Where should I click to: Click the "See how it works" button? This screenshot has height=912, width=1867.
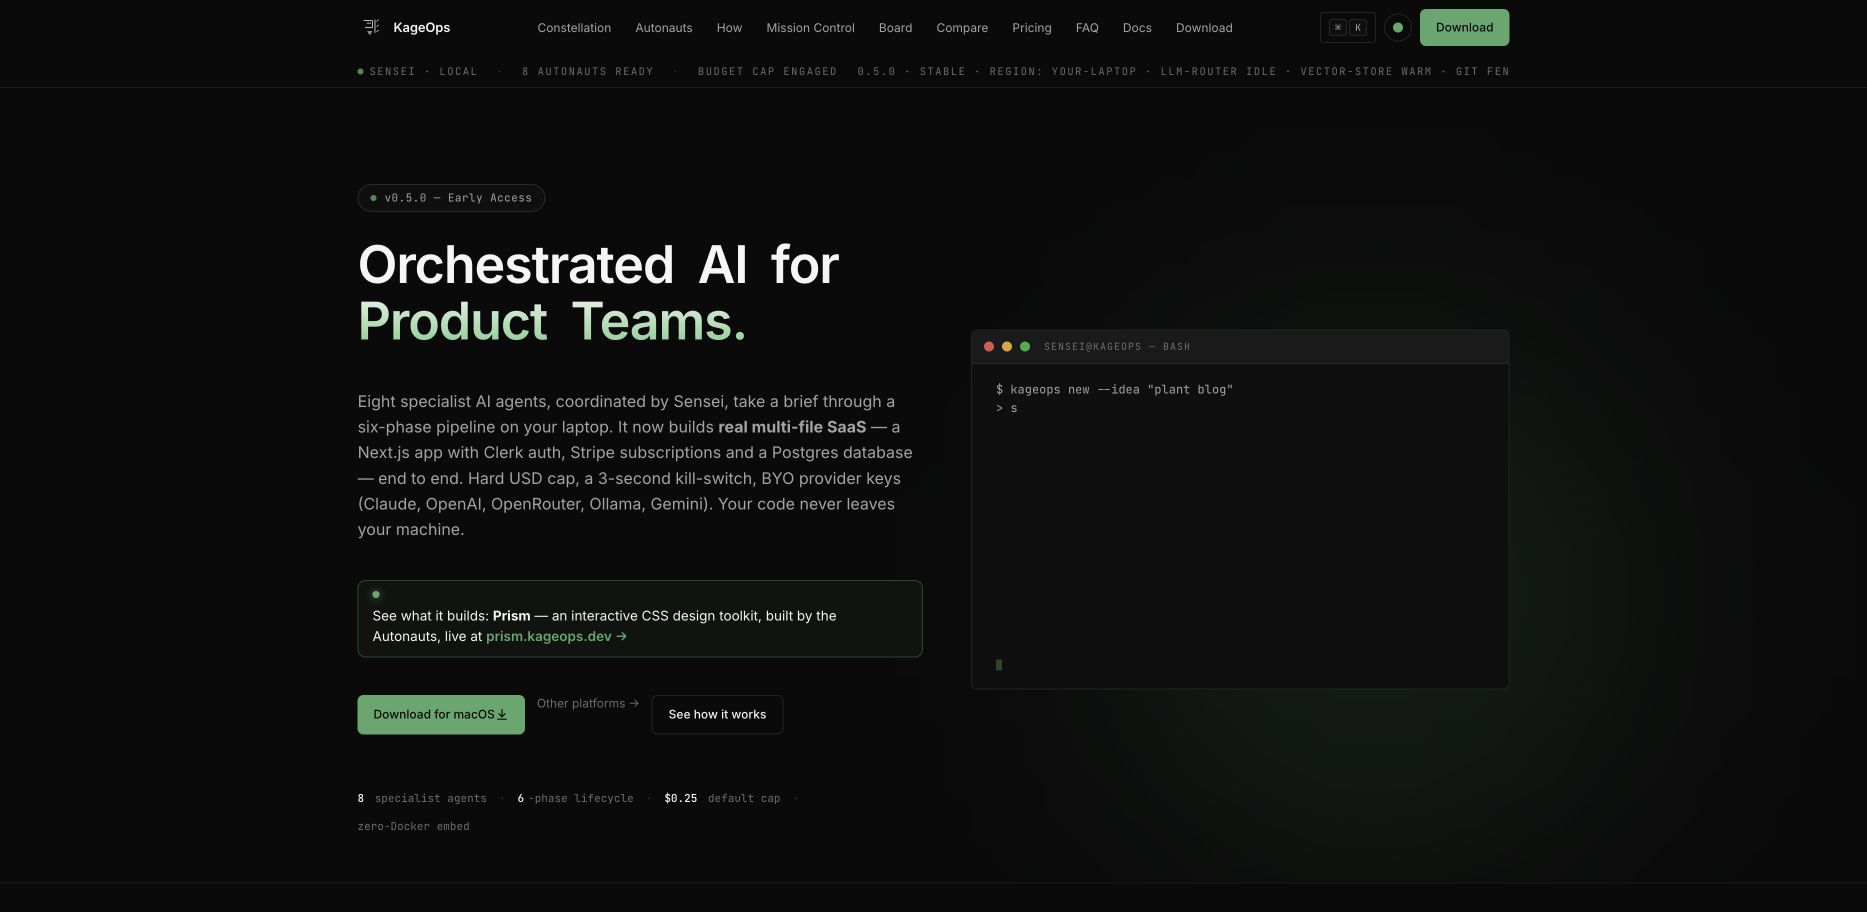tap(717, 714)
